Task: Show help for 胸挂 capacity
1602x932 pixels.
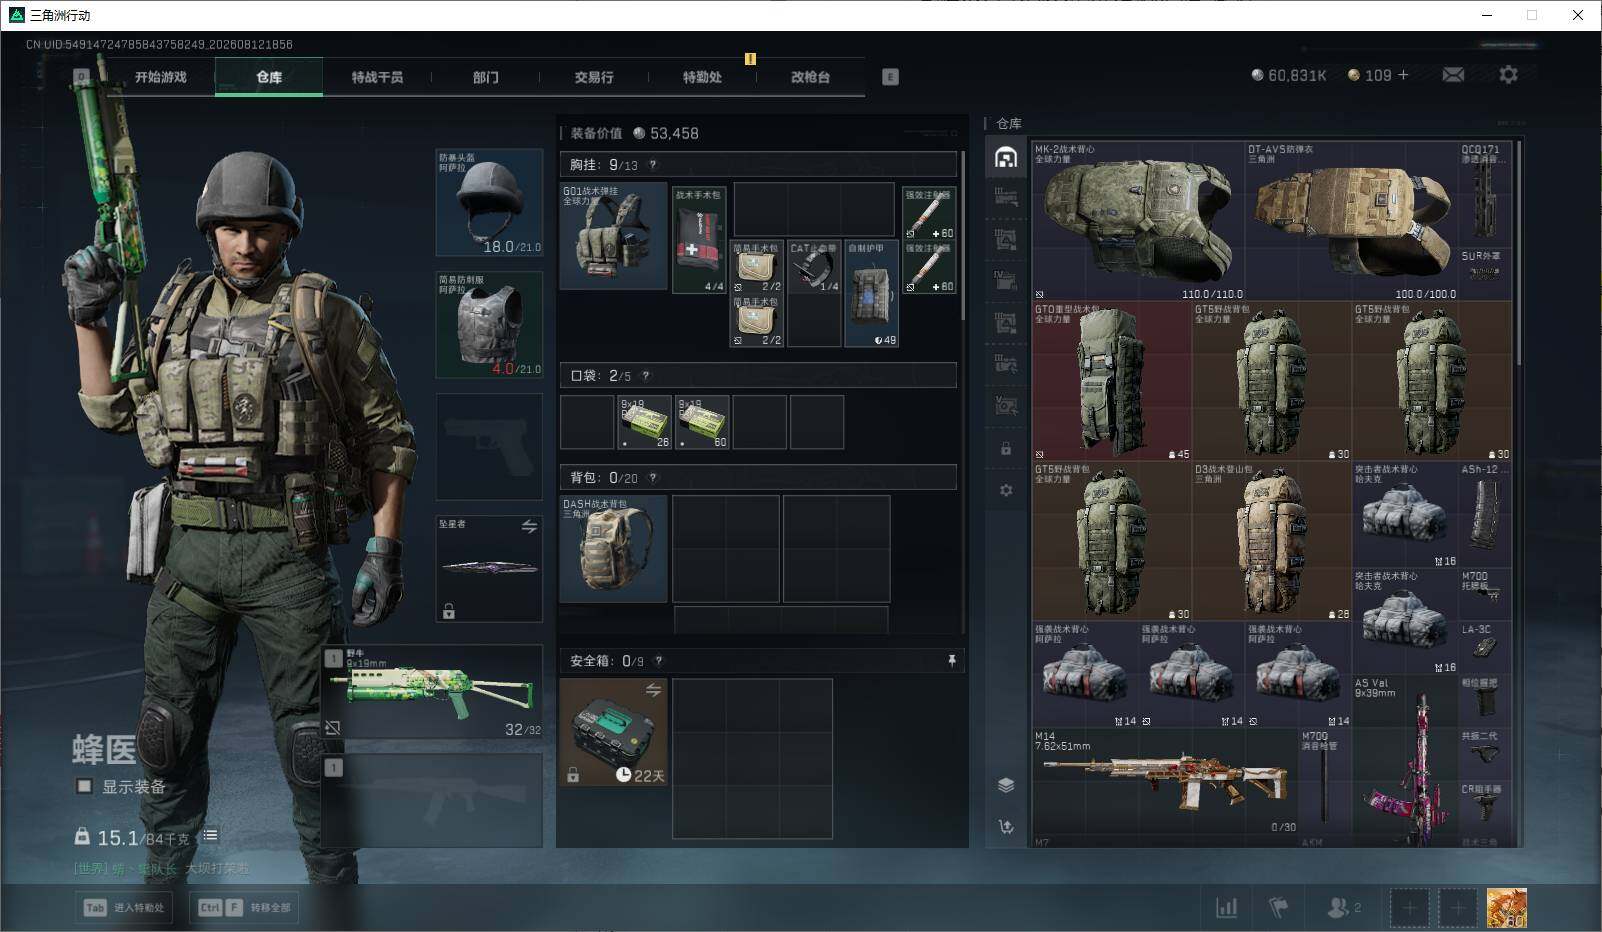Action: pyautogui.click(x=653, y=165)
